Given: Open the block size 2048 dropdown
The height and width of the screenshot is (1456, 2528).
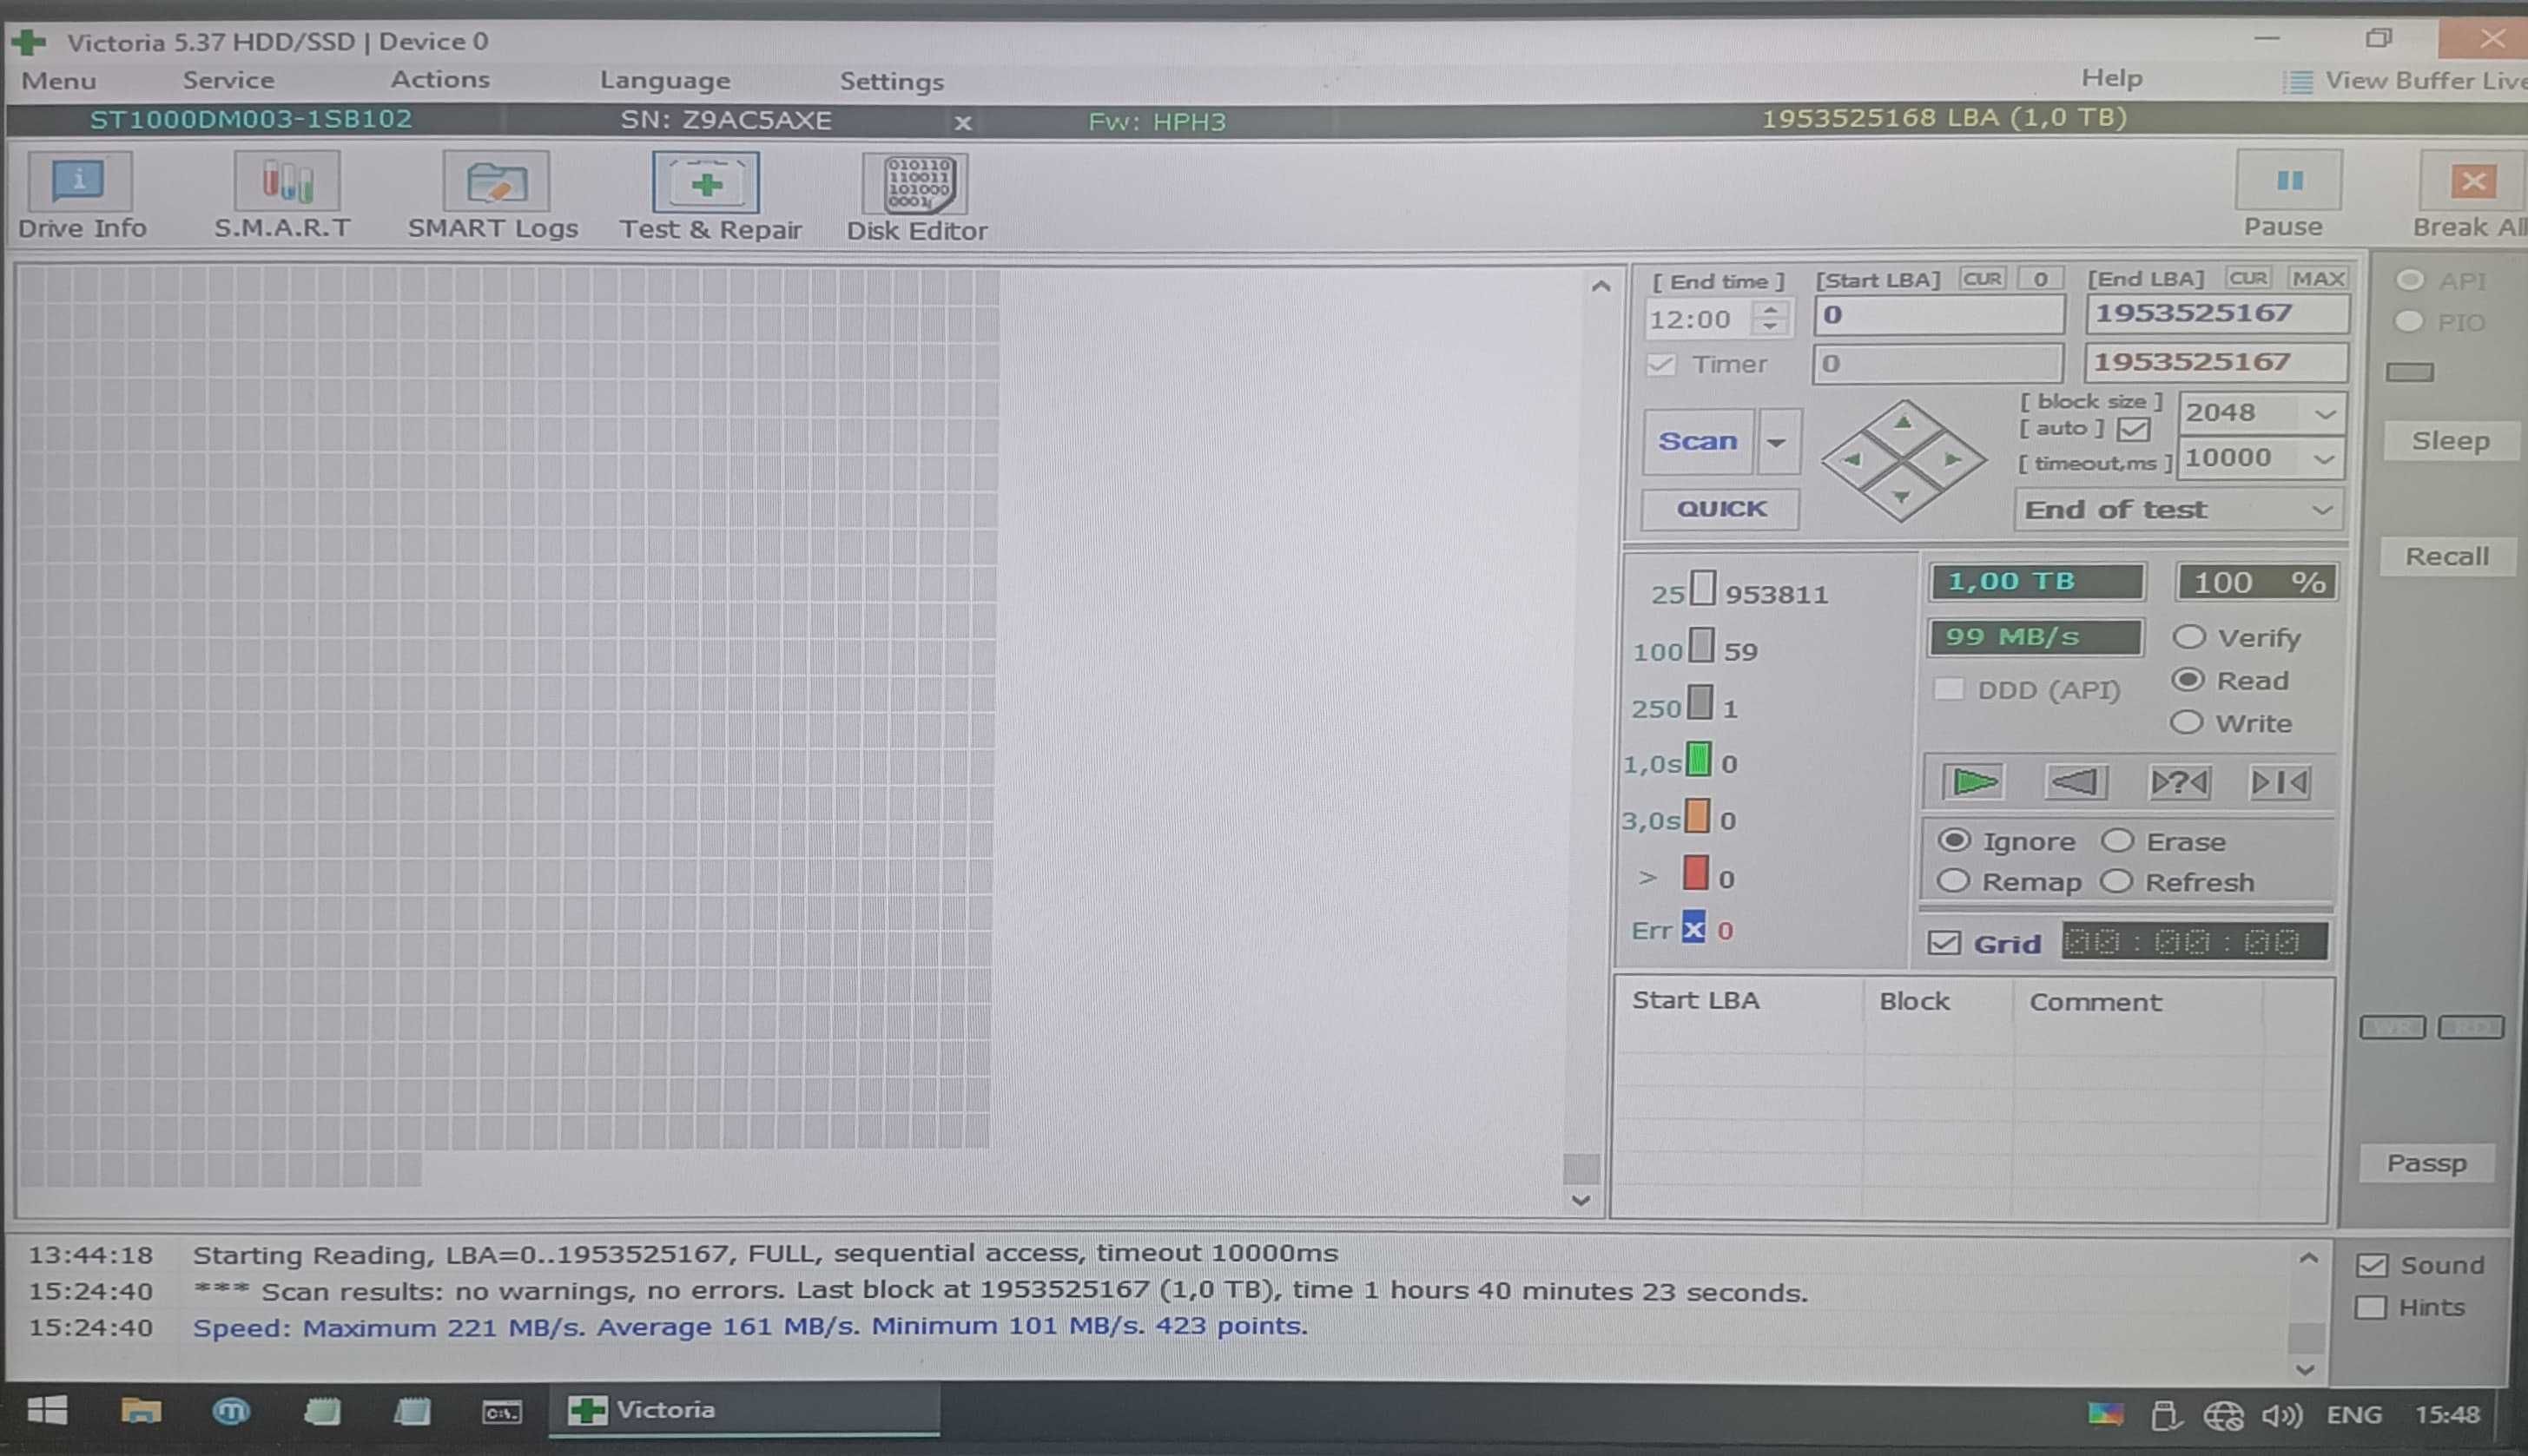Looking at the screenshot, I should coord(2325,413).
